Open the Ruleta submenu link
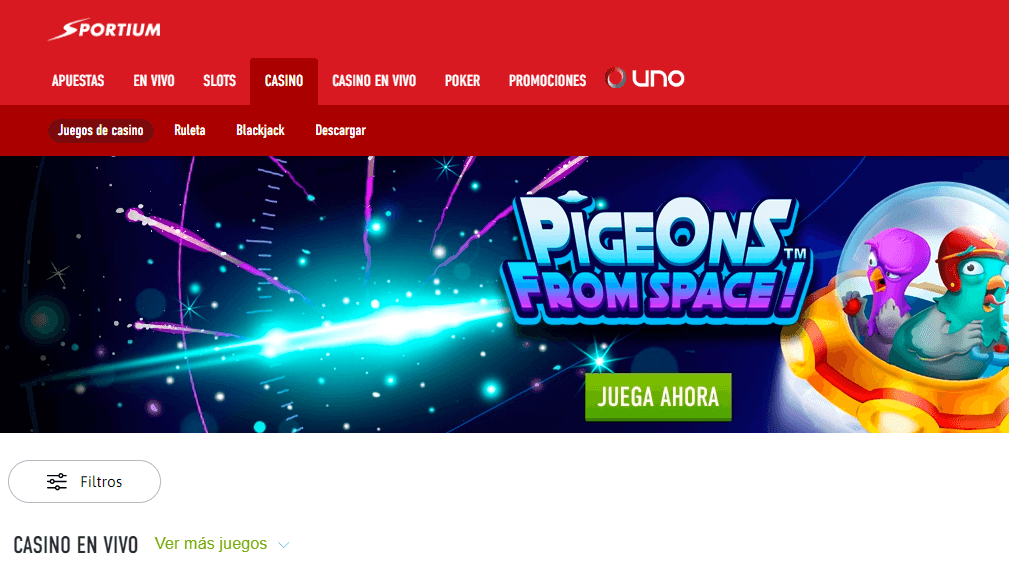This screenshot has height=575, width=1009. pyautogui.click(x=190, y=131)
